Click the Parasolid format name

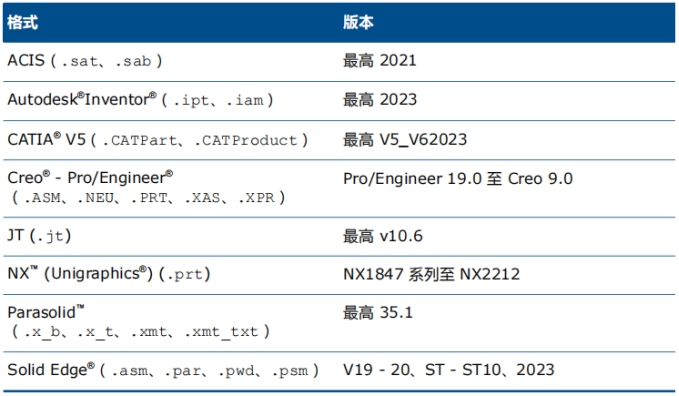(x=46, y=312)
